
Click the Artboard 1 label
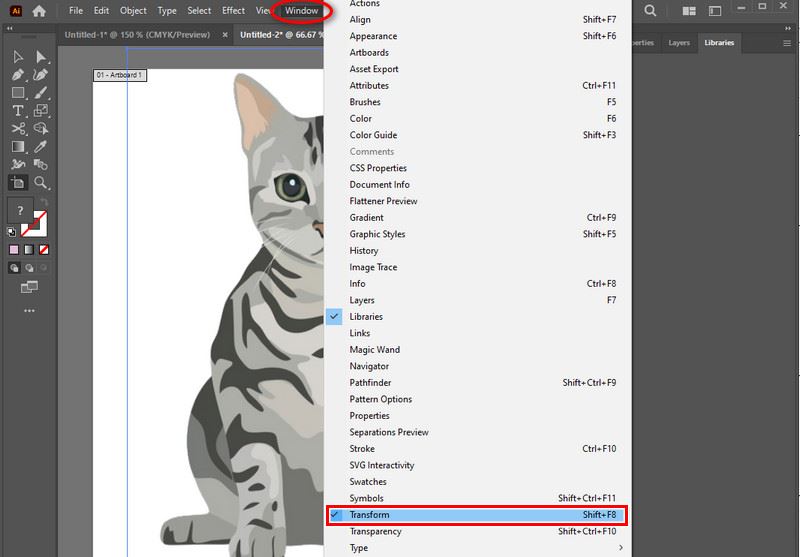point(119,75)
